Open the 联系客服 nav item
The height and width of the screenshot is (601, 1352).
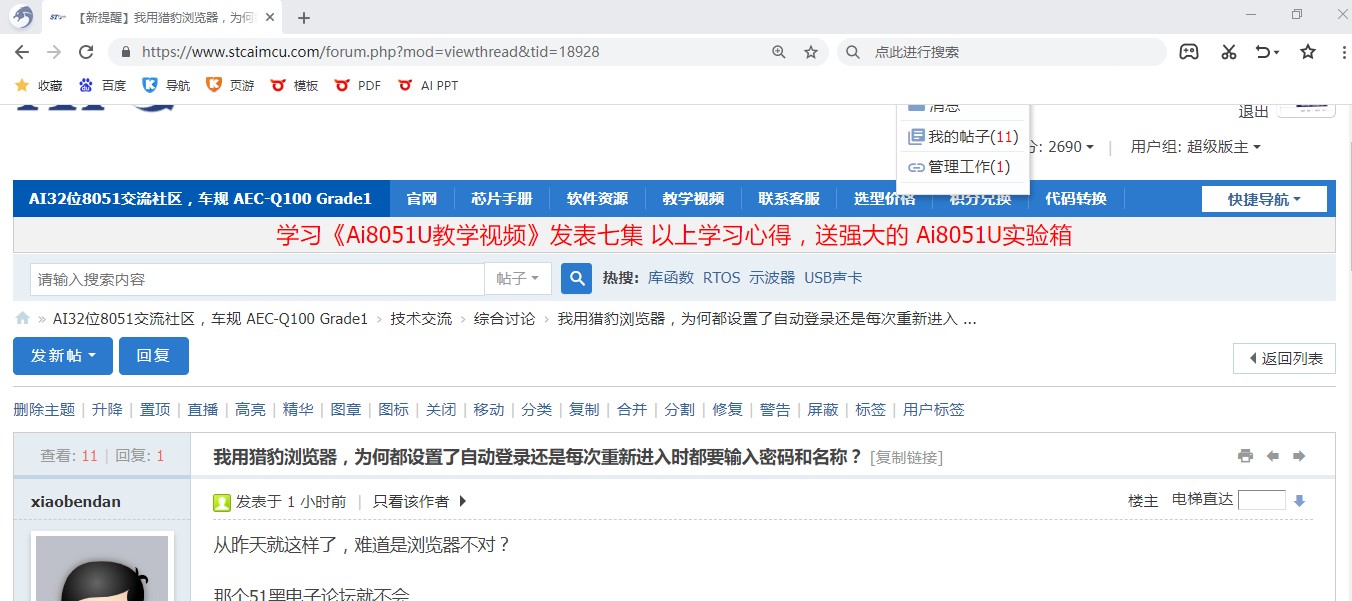pyautogui.click(x=789, y=199)
